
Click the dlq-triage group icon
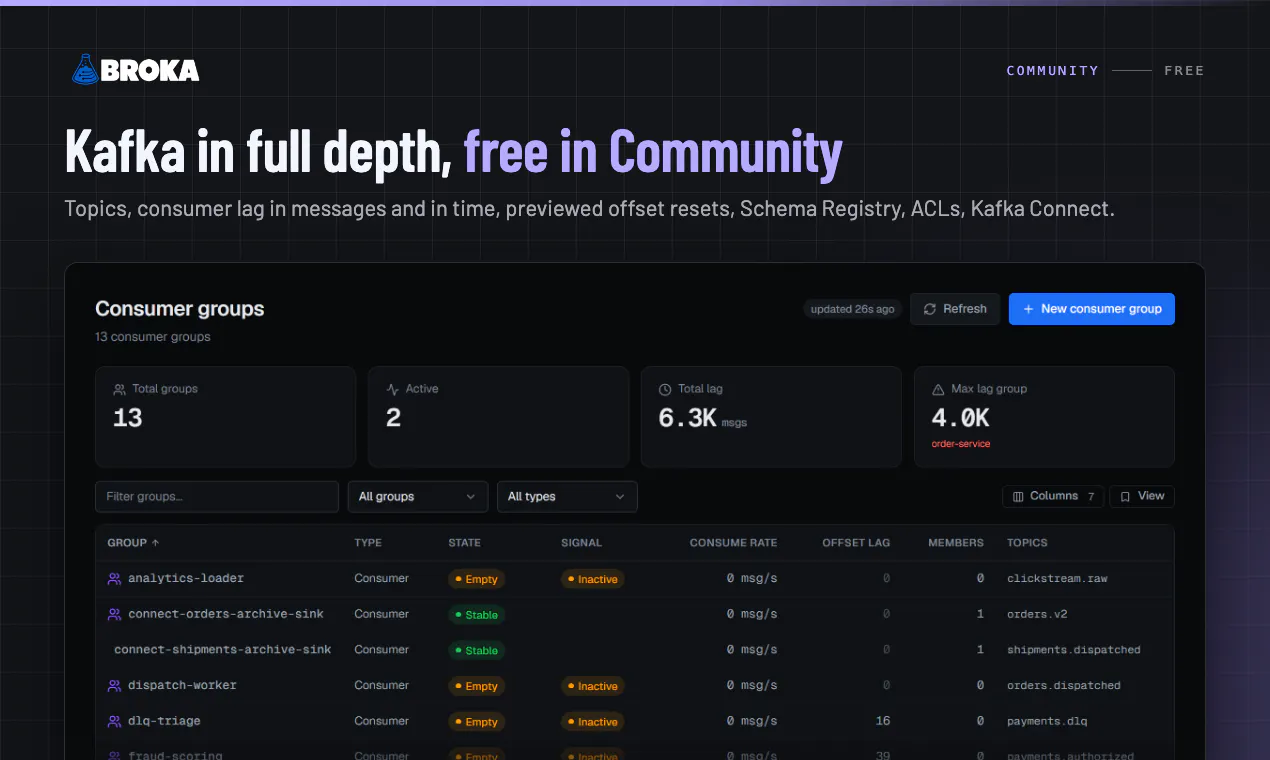114,721
